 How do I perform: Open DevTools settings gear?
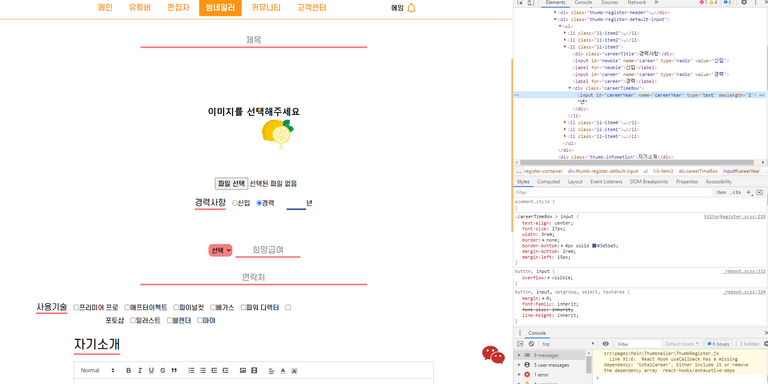click(744, 2)
